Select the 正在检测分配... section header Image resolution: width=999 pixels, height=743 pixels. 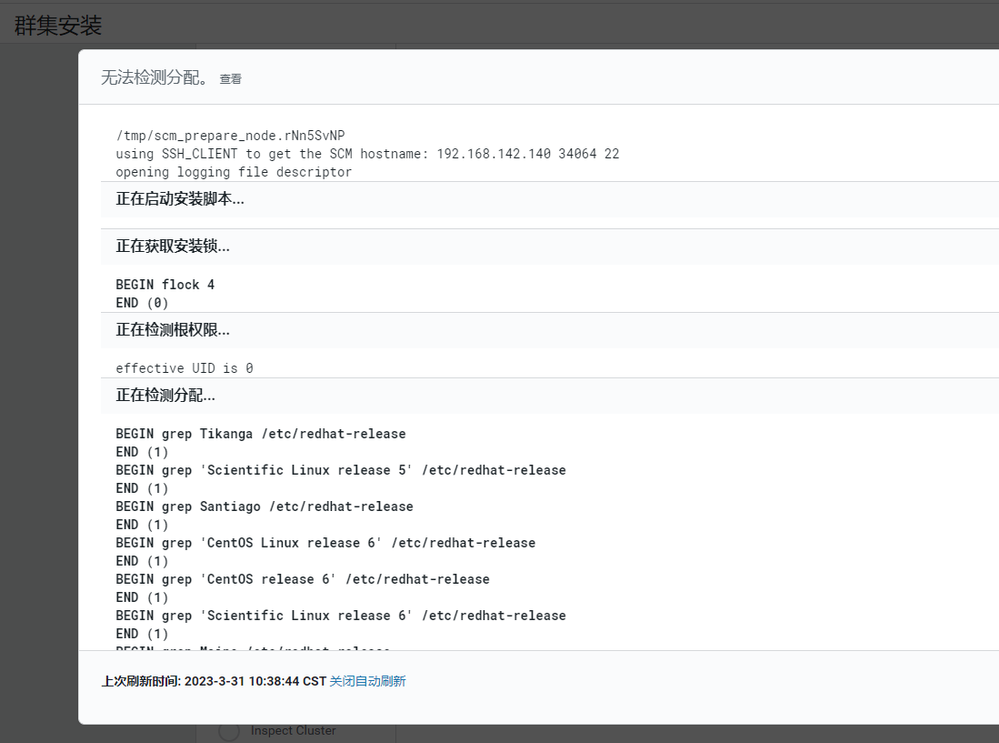[x=549, y=396]
